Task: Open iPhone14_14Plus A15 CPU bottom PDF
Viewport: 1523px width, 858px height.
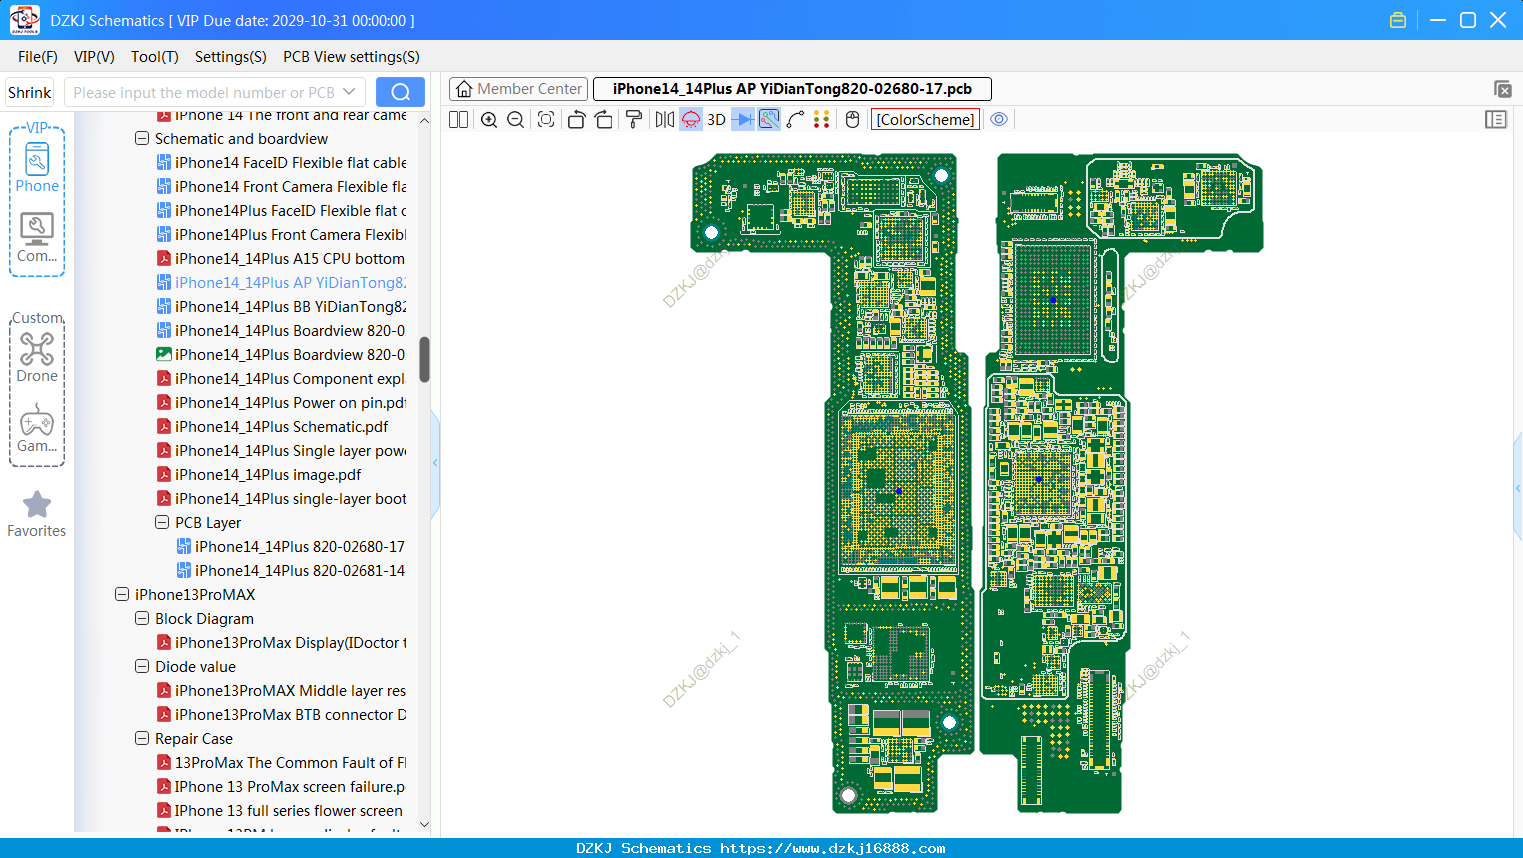Action: pyautogui.click(x=281, y=259)
